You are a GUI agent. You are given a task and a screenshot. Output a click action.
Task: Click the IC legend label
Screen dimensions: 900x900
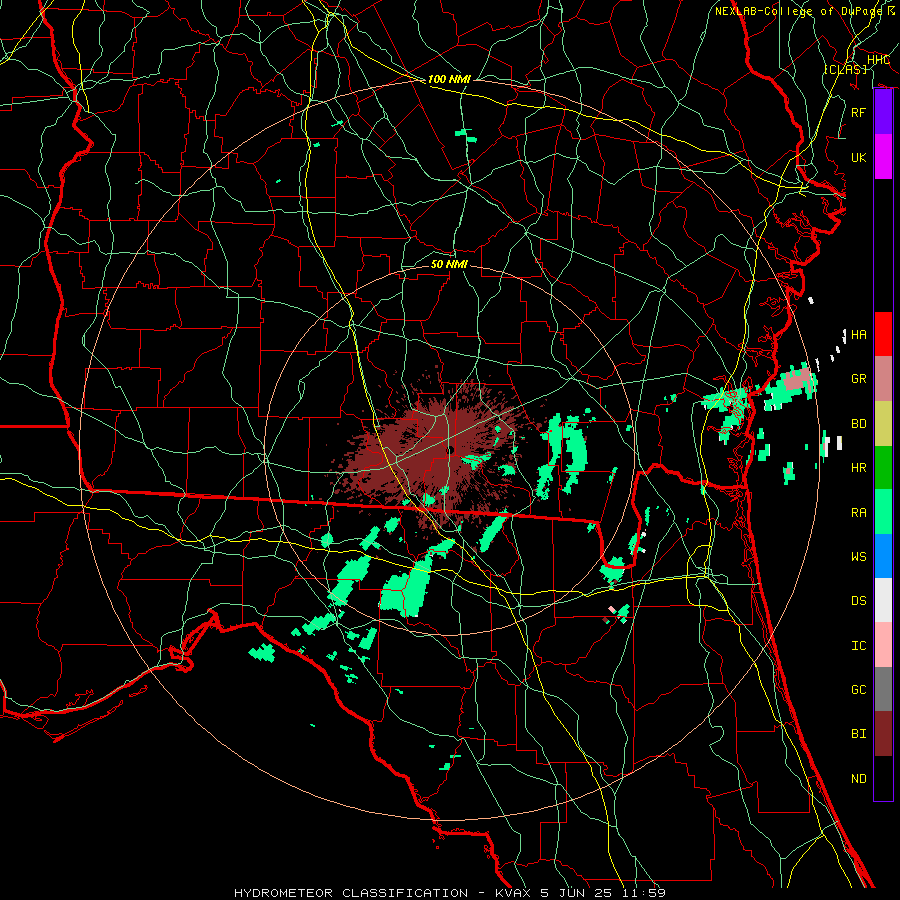[858, 645]
